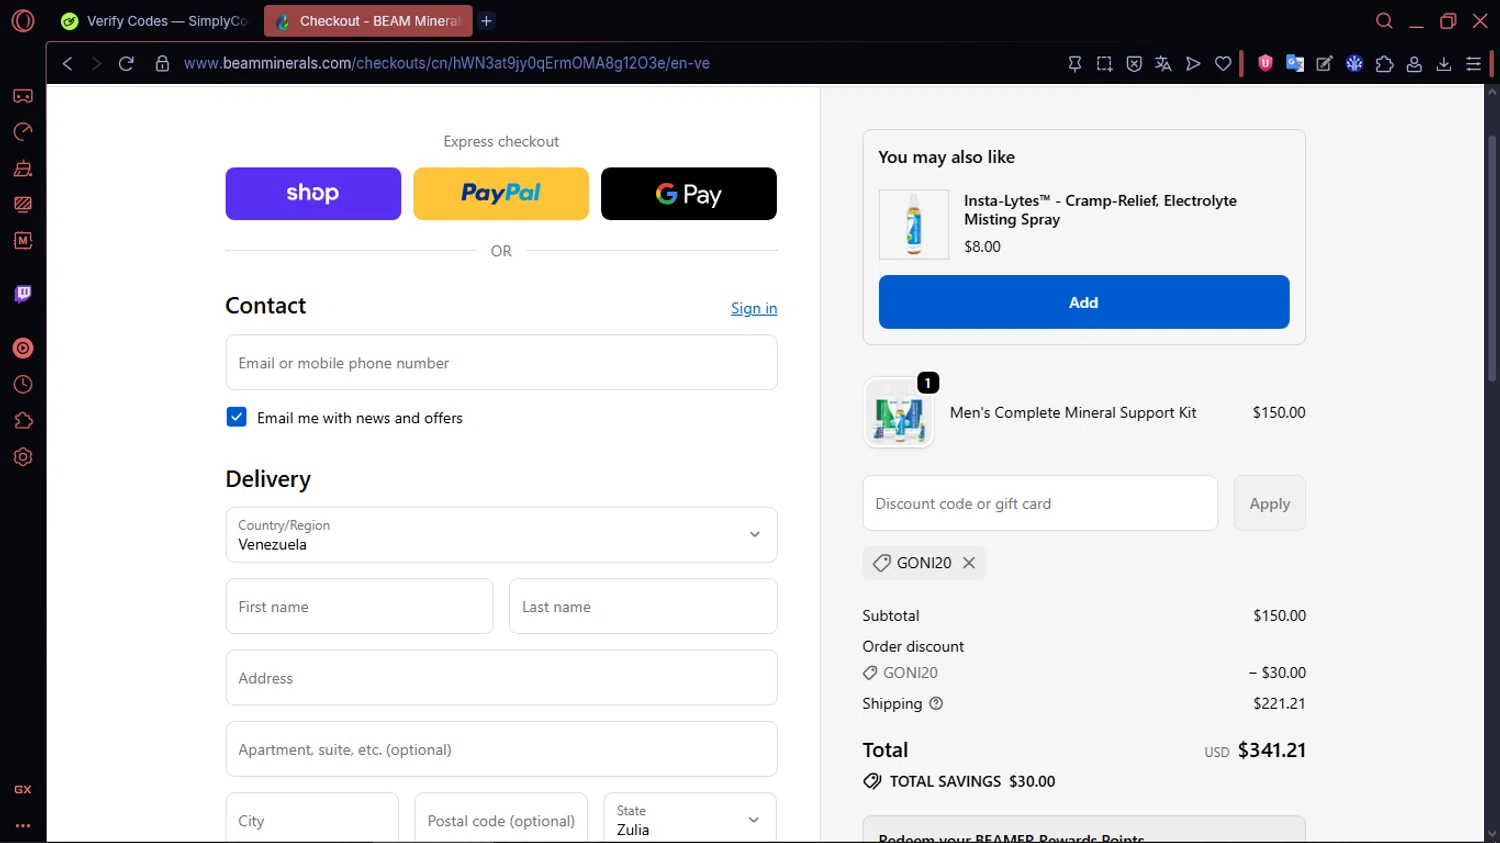Image resolution: width=1500 pixels, height=843 pixels.
Task: Focus the Discount code or gift card field
Action: point(1040,503)
